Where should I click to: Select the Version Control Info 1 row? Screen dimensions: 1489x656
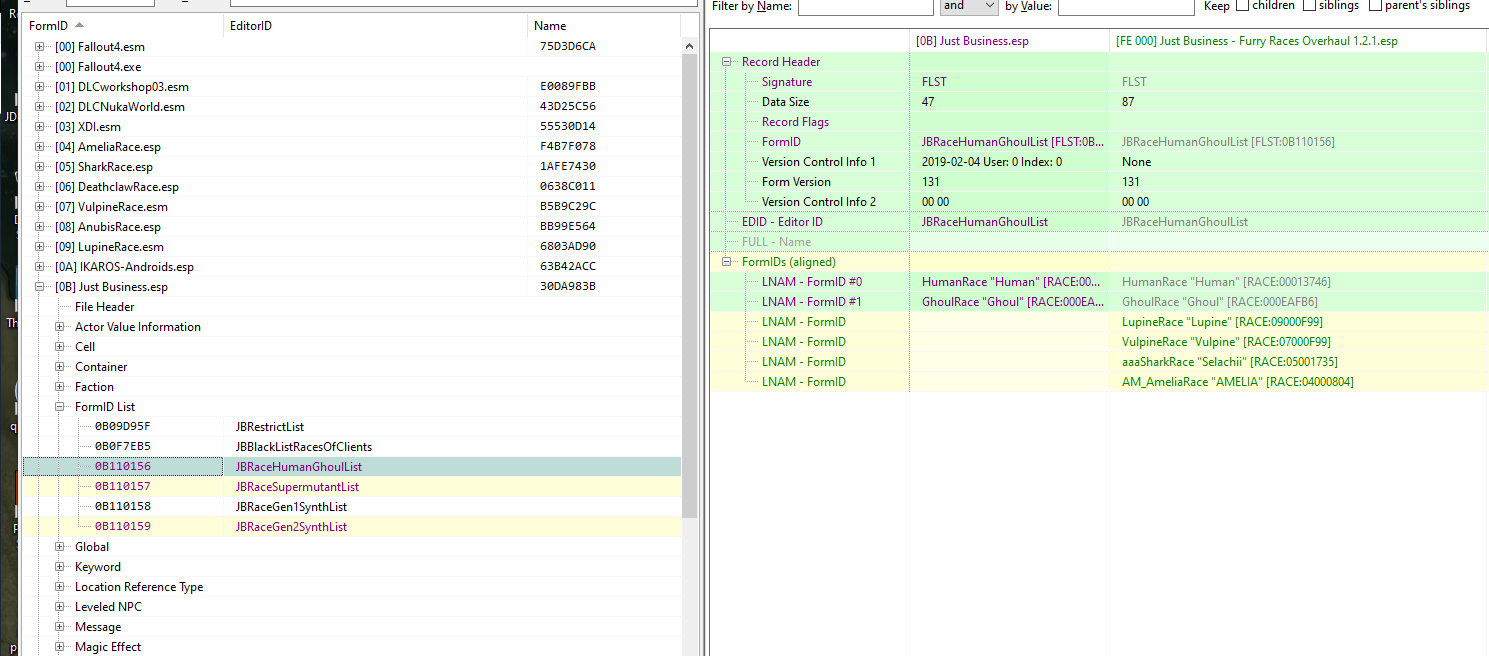818,162
